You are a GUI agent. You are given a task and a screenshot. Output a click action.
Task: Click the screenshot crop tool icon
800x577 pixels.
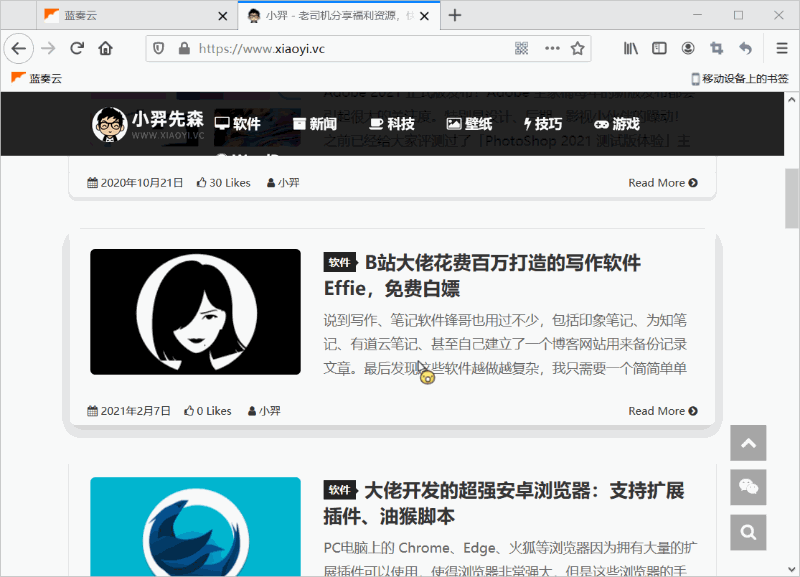716,48
